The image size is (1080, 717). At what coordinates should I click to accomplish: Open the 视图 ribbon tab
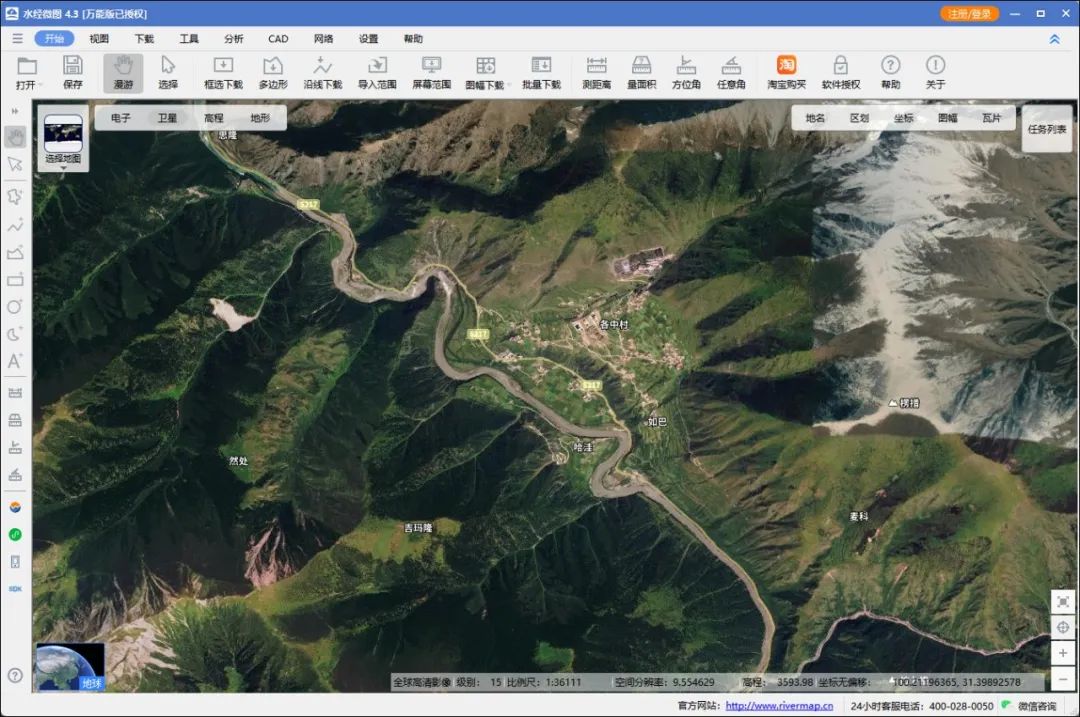(99, 39)
